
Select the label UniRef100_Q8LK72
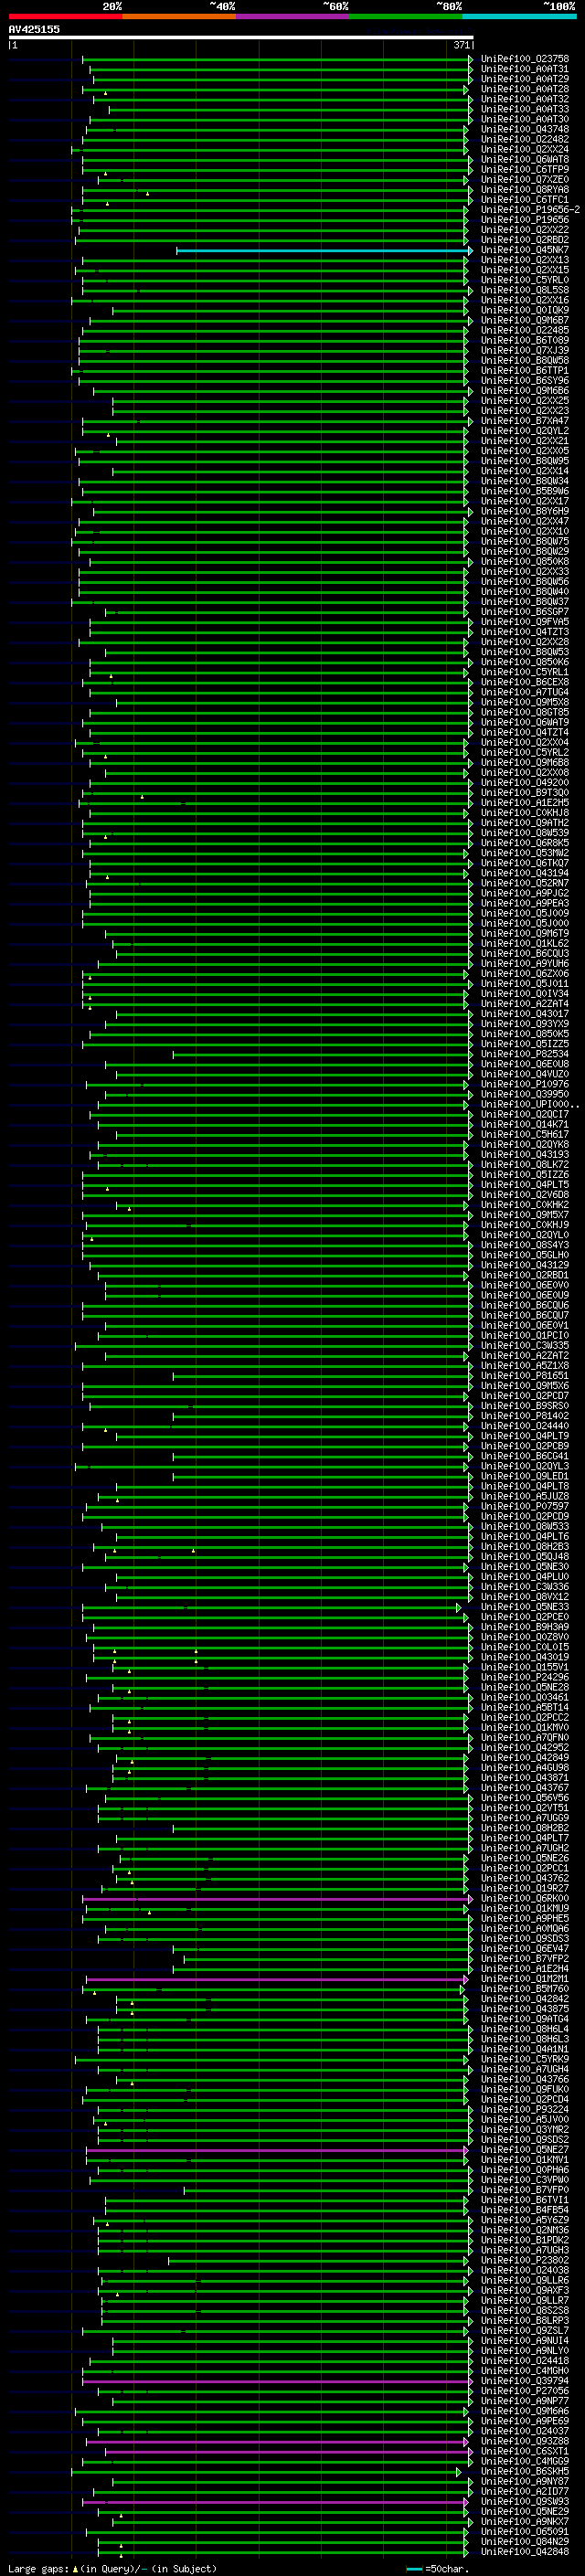[x=525, y=1165]
